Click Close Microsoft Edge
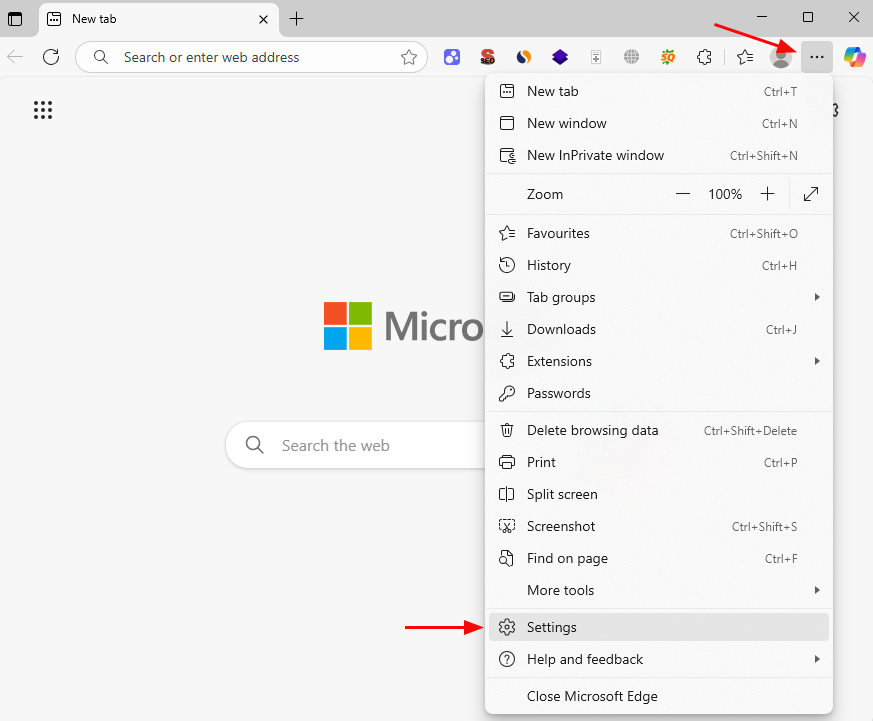The height and width of the screenshot is (721, 873). [592, 696]
